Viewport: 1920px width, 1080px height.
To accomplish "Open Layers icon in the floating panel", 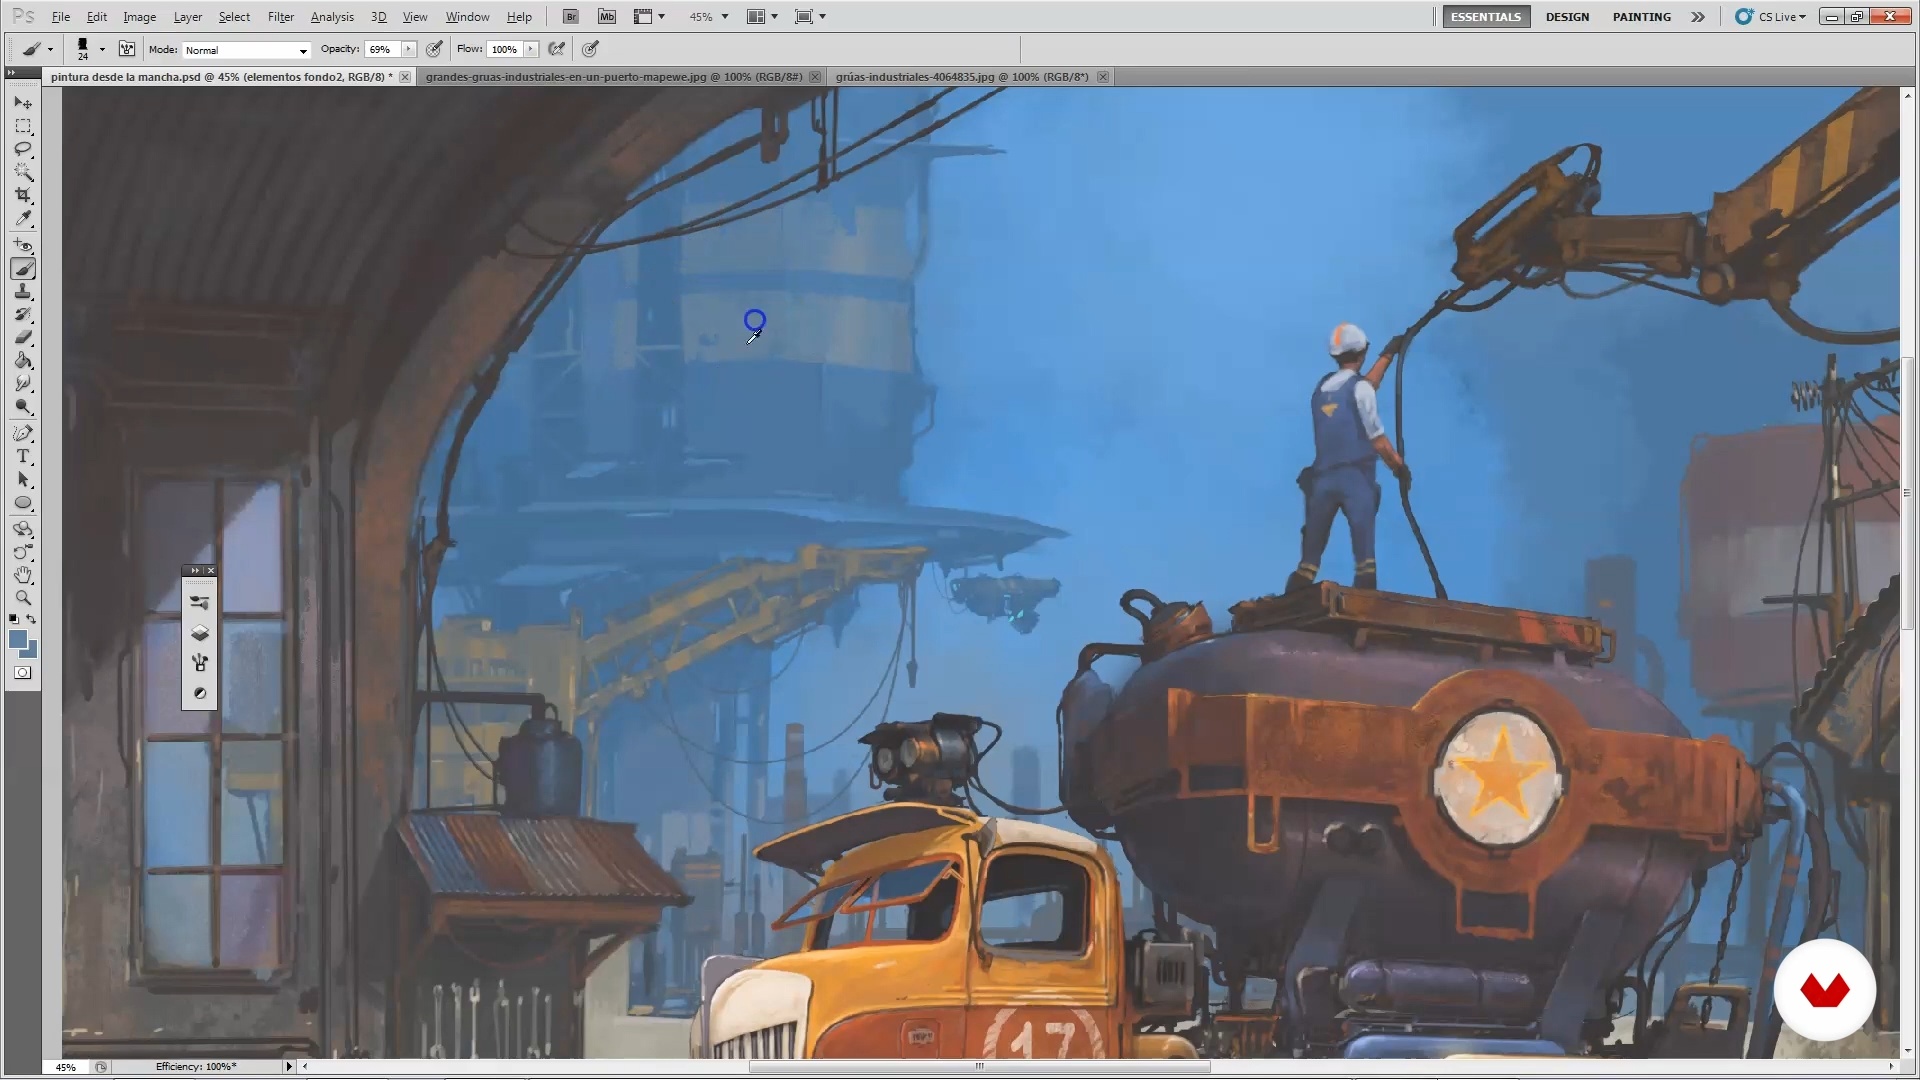I will [199, 633].
